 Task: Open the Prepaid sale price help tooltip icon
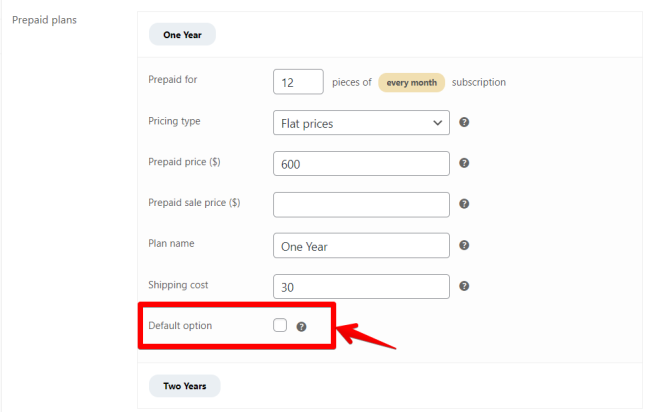(464, 204)
